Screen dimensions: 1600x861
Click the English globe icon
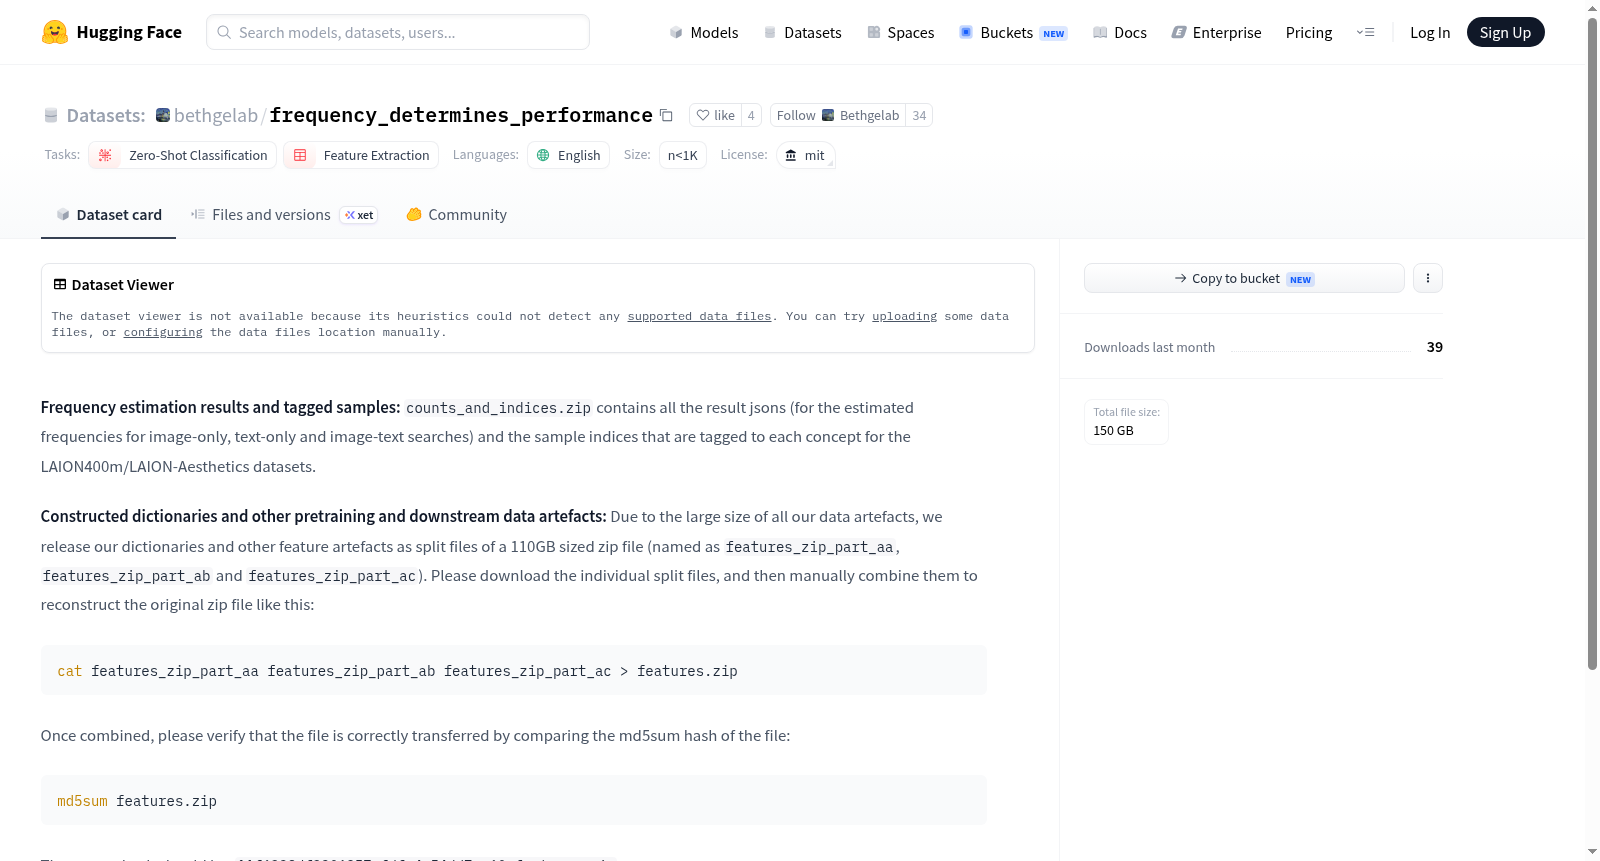tap(543, 155)
